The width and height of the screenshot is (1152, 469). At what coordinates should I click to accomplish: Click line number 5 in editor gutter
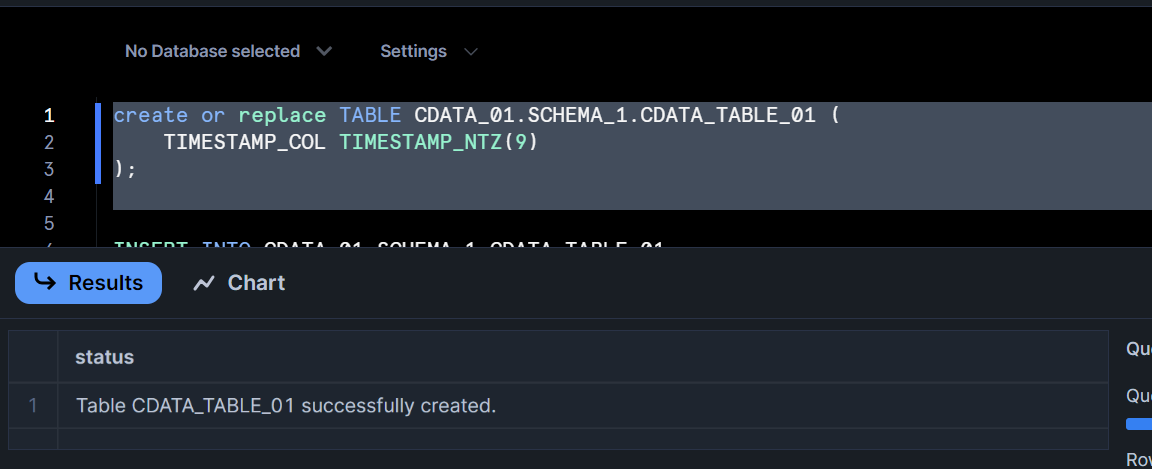tap(49, 224)
